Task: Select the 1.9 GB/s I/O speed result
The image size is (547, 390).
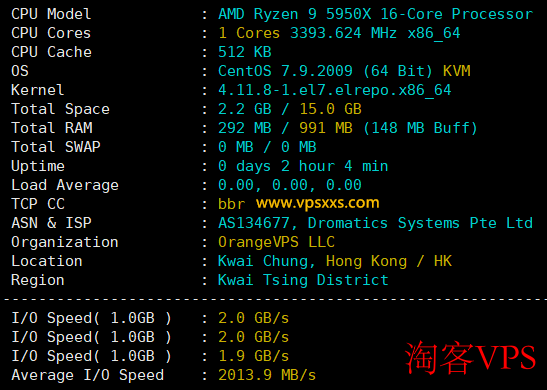Action: pos(254,356)
